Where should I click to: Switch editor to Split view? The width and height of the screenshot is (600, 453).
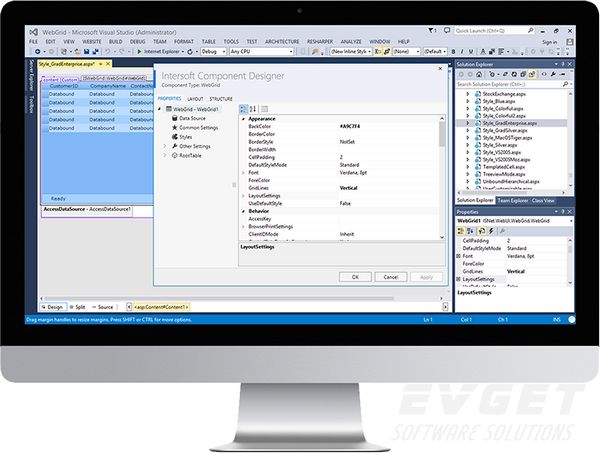tap(77, 307)
